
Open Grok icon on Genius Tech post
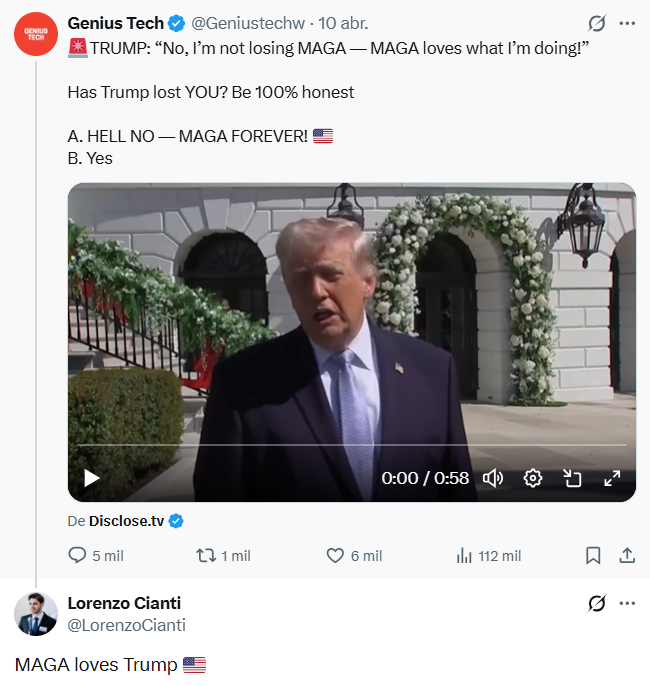coord(597,23)
